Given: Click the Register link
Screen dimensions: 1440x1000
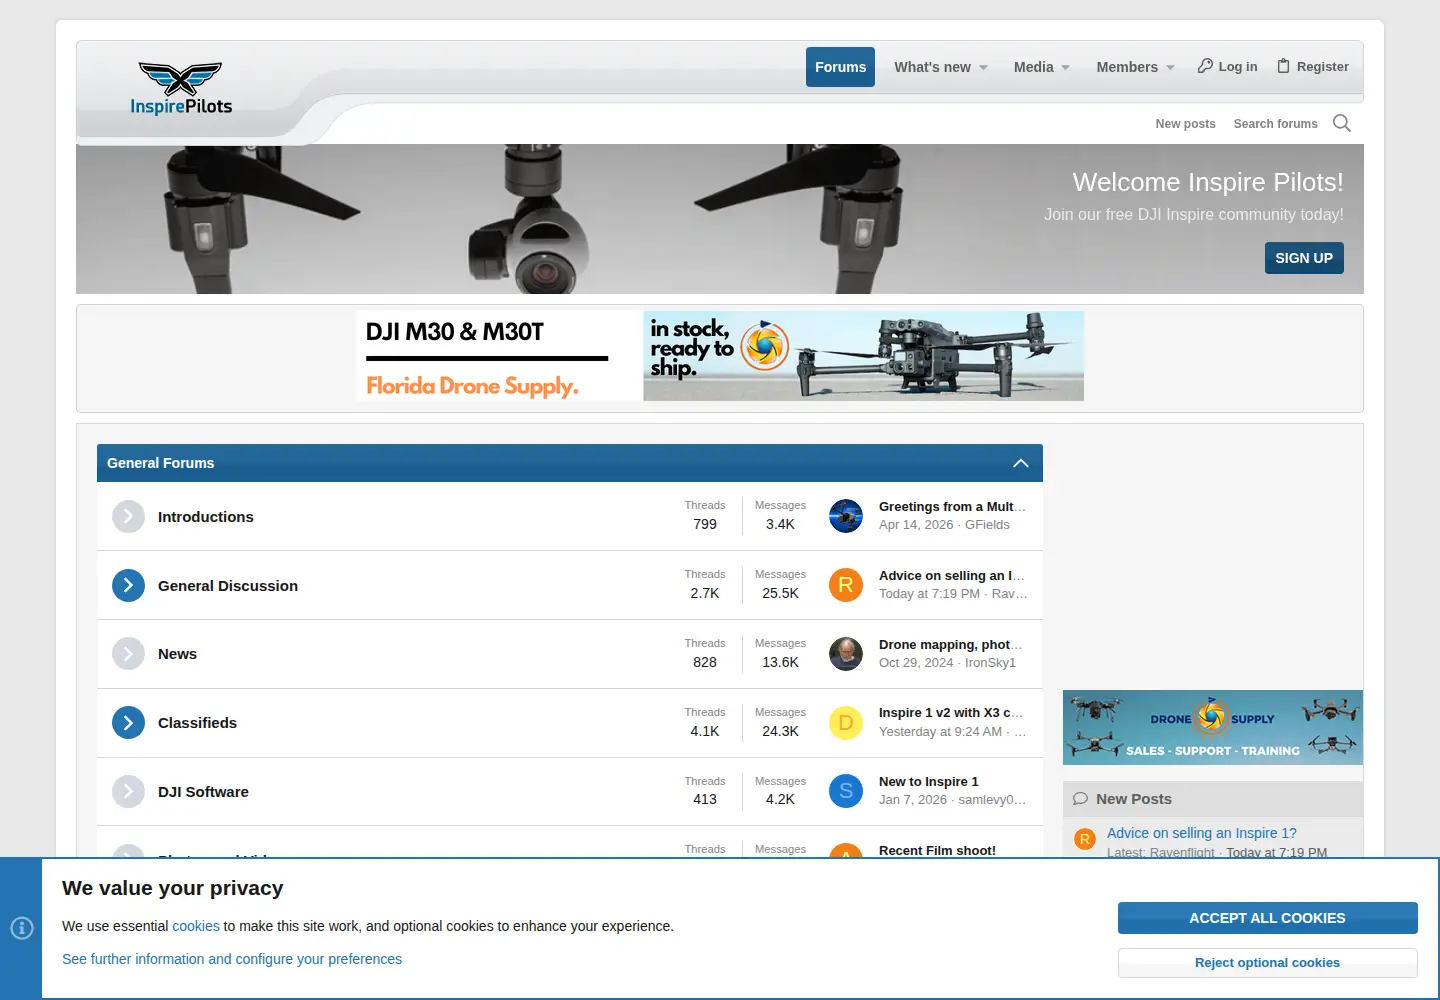Looking at the screenshot, I should click(1312, 66).
